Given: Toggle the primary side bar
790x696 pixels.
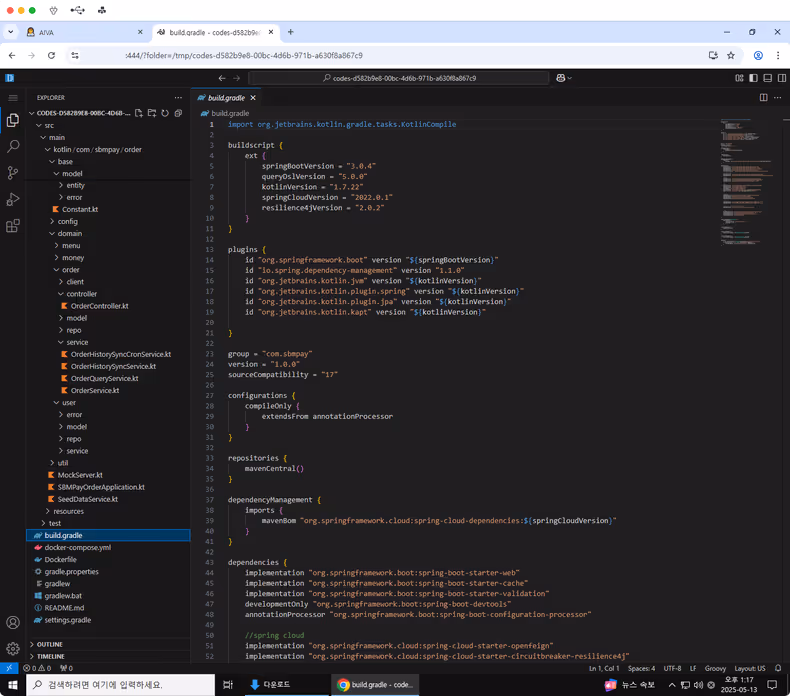Looking at the screenshot, I should [753, 78].
